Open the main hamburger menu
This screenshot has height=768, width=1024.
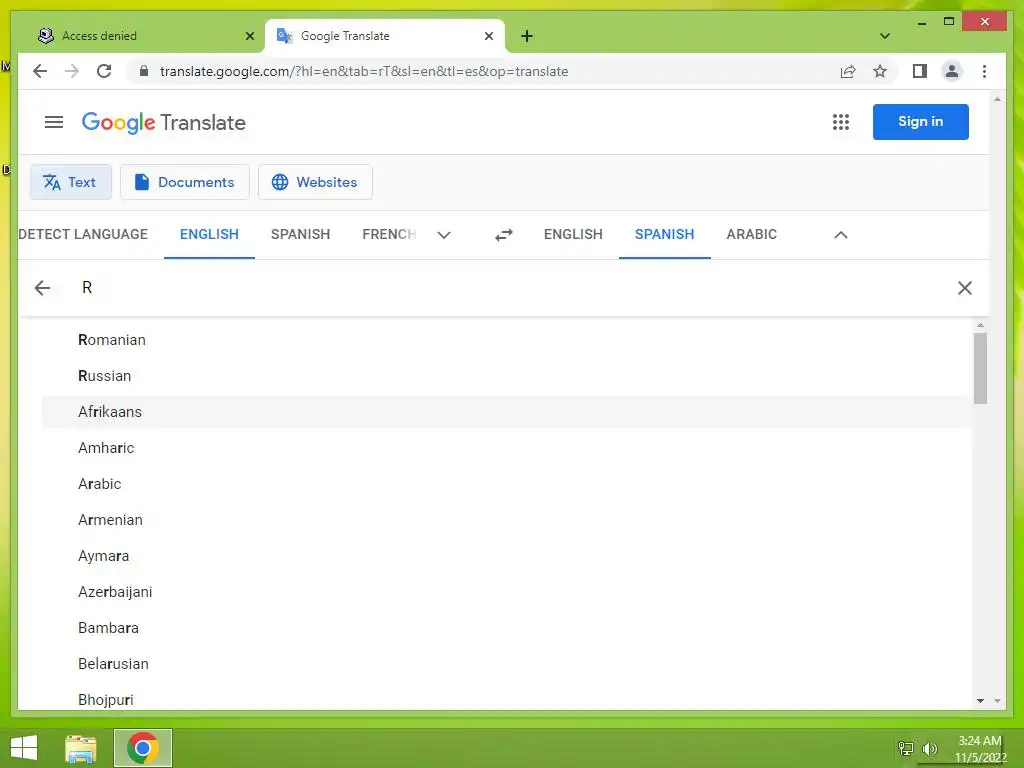coord(54,122)
